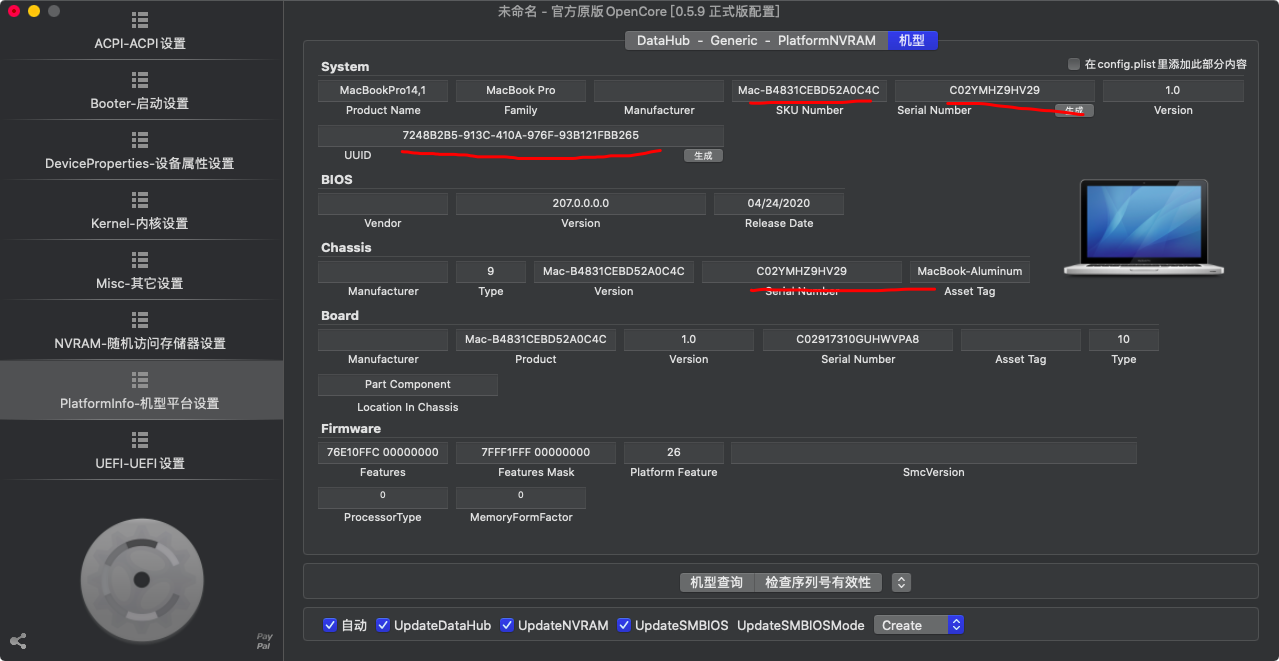Select the NVRAM section list icon
Image resolution: width=1279 pixels, height=661 pixels.
click(140, 320)
